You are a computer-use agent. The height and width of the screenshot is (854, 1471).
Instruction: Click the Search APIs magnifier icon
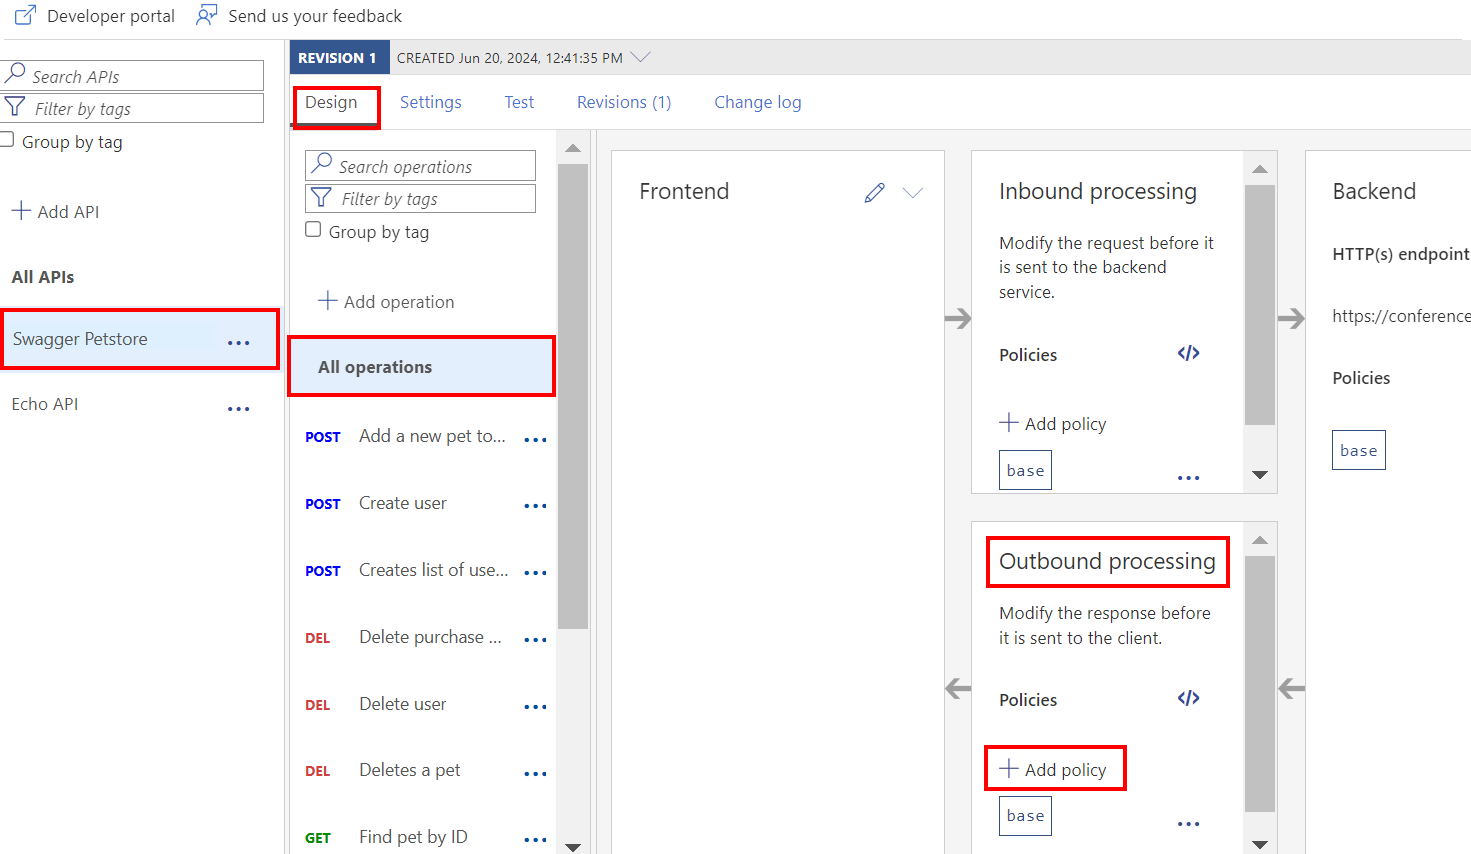[x=16, y=74]
